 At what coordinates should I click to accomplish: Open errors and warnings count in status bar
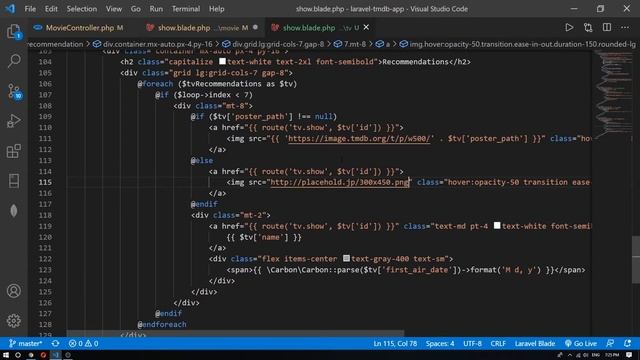coord(84,343)
